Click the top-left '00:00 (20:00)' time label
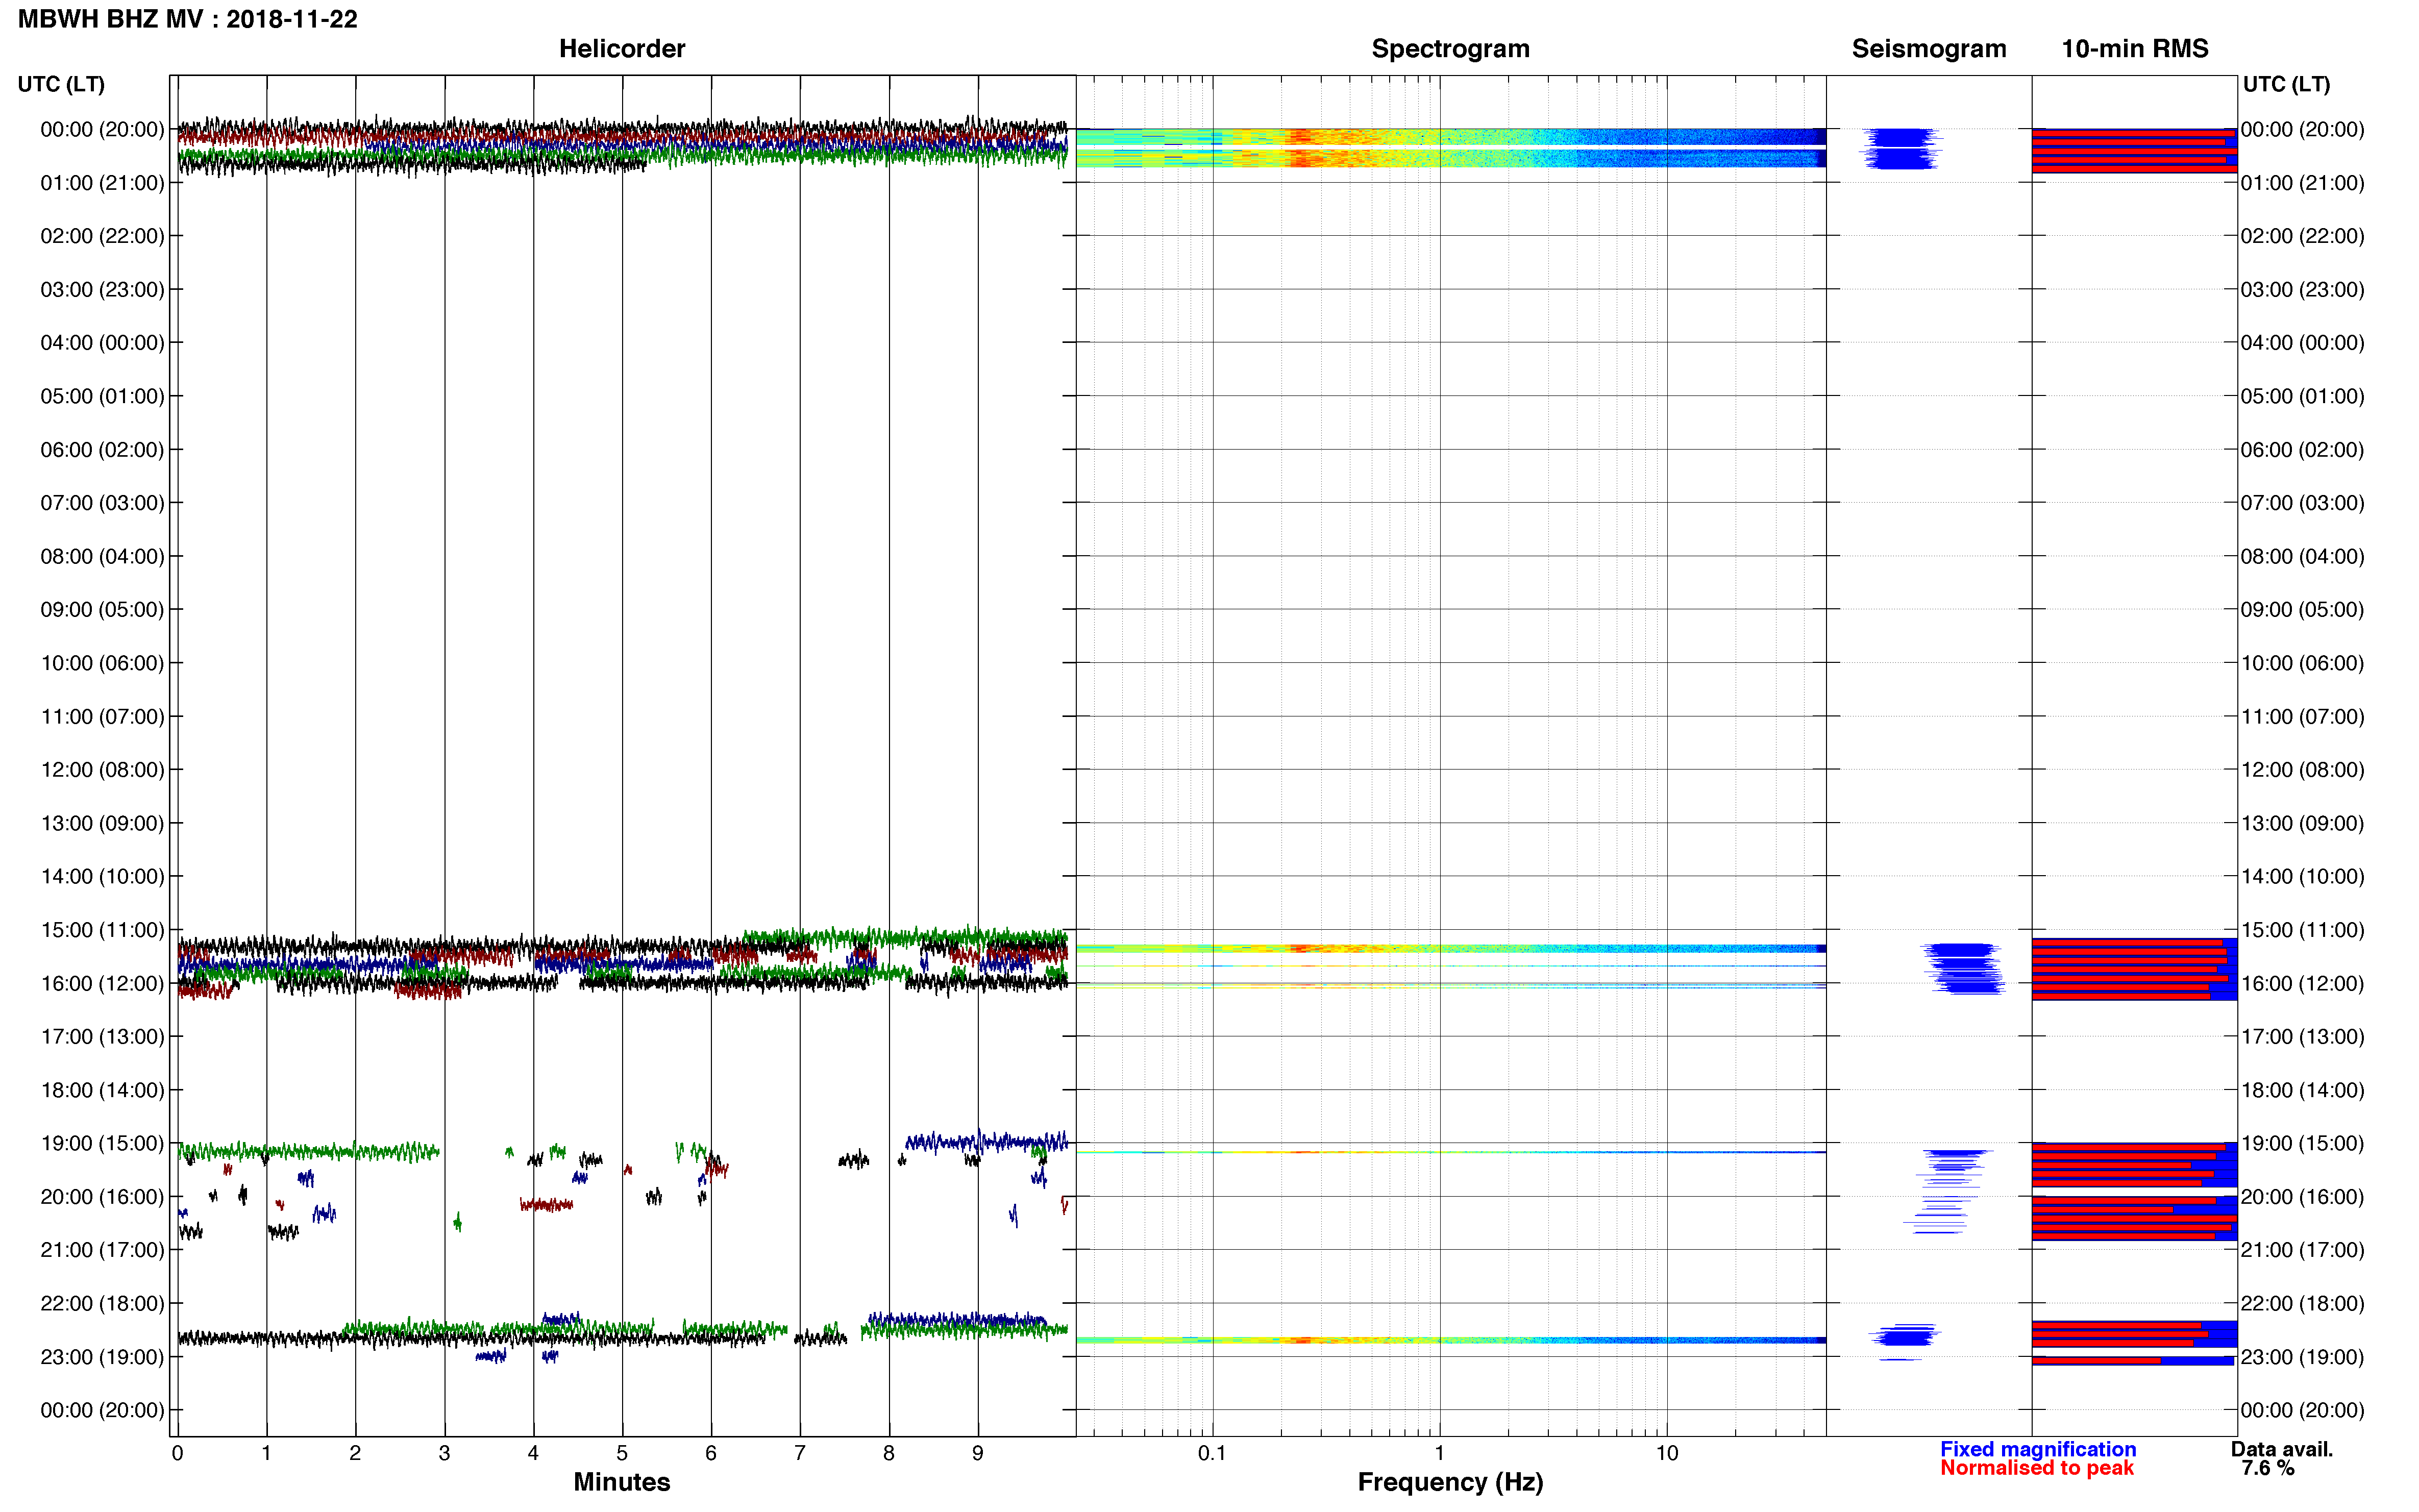 coord(102,129)
